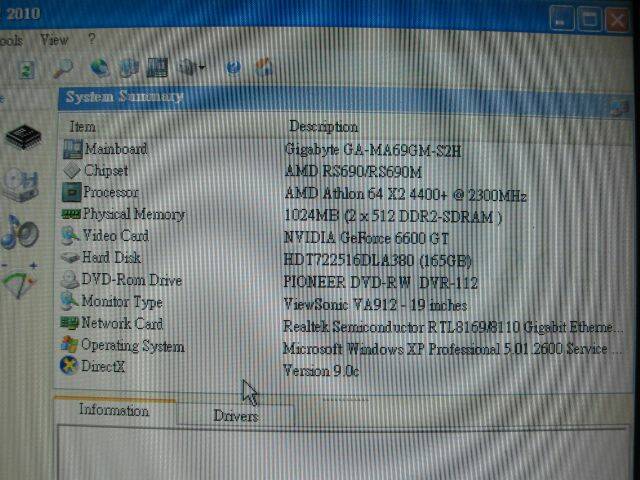Click AMD Athlon 64 X2 4400+ value

click(x=405, y=194)
